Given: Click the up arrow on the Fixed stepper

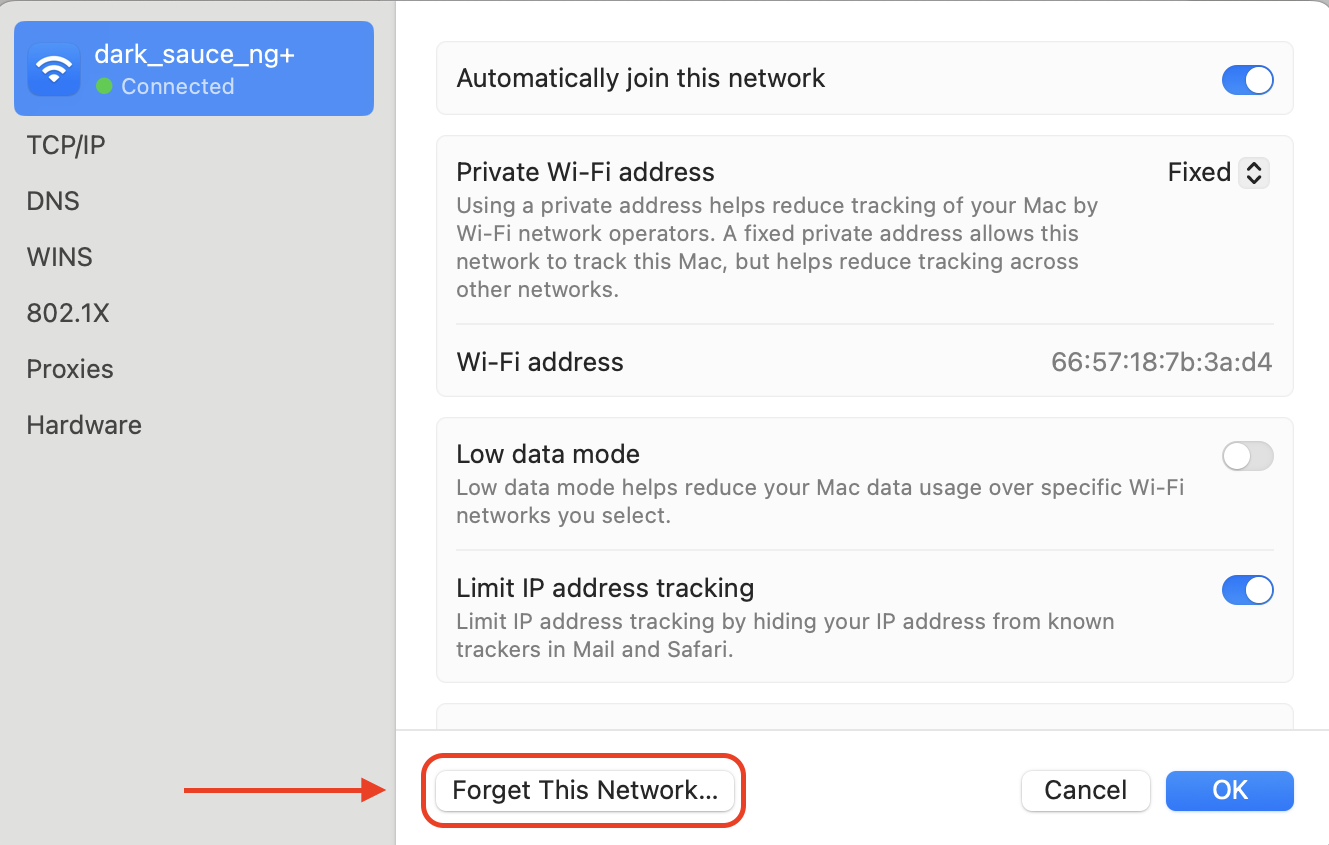Looking at the screenshot, I should (x=1254, y=166).
